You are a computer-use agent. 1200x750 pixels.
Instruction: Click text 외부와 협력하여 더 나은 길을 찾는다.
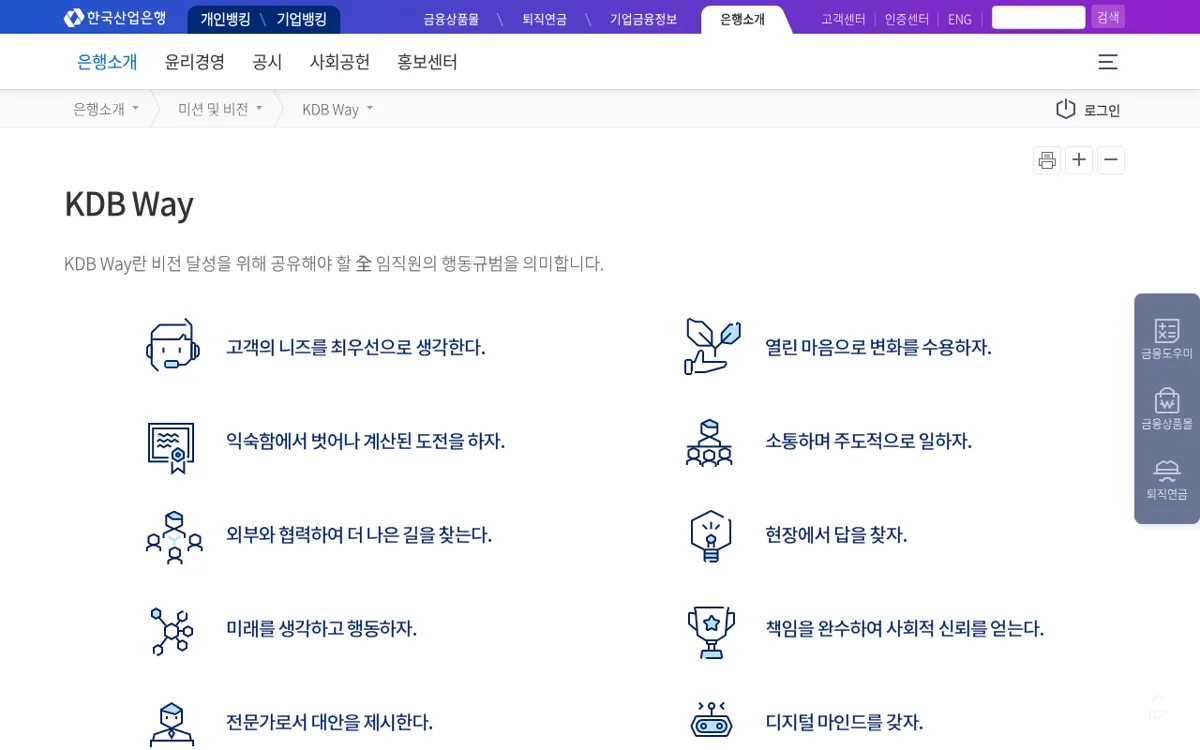359,535
